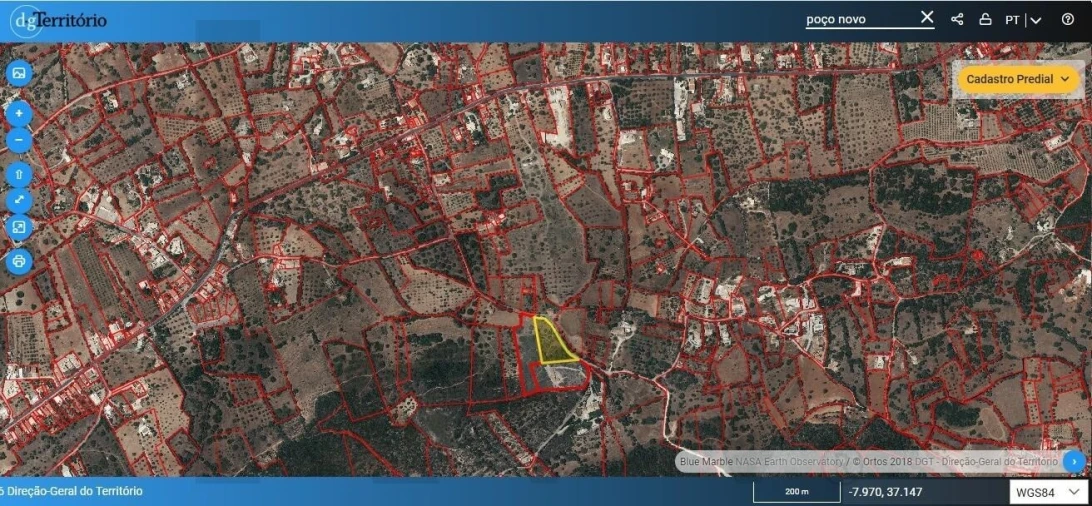The image size is (1092, 506).
Task: Zoom in with the plus button
Action: 19,114
